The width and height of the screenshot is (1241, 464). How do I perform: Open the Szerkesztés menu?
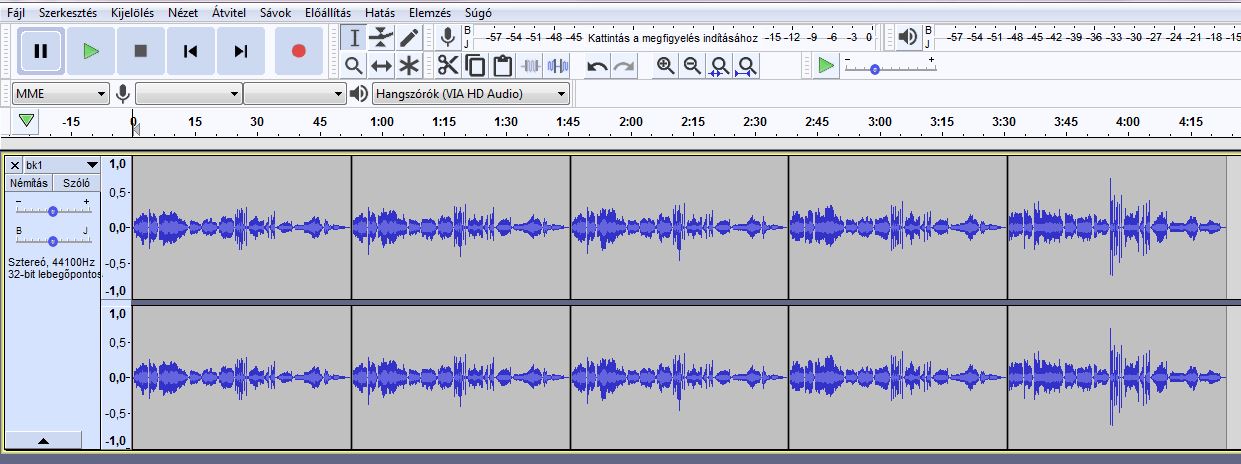point(68,14)
